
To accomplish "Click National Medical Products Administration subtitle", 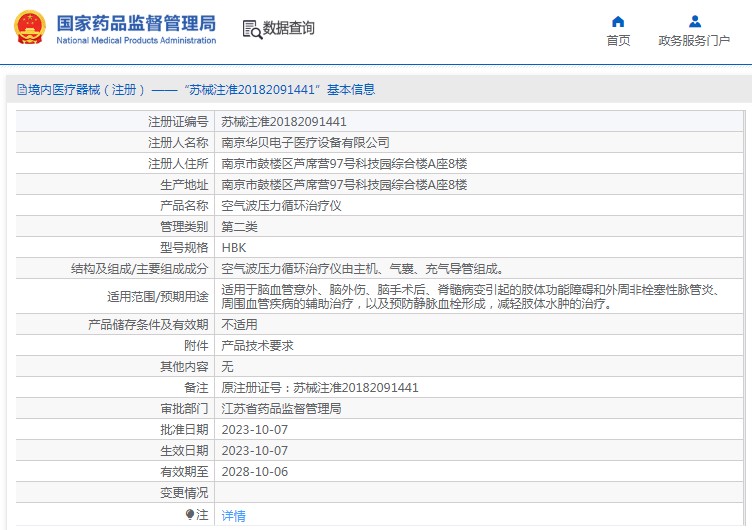I will point(136,40).
